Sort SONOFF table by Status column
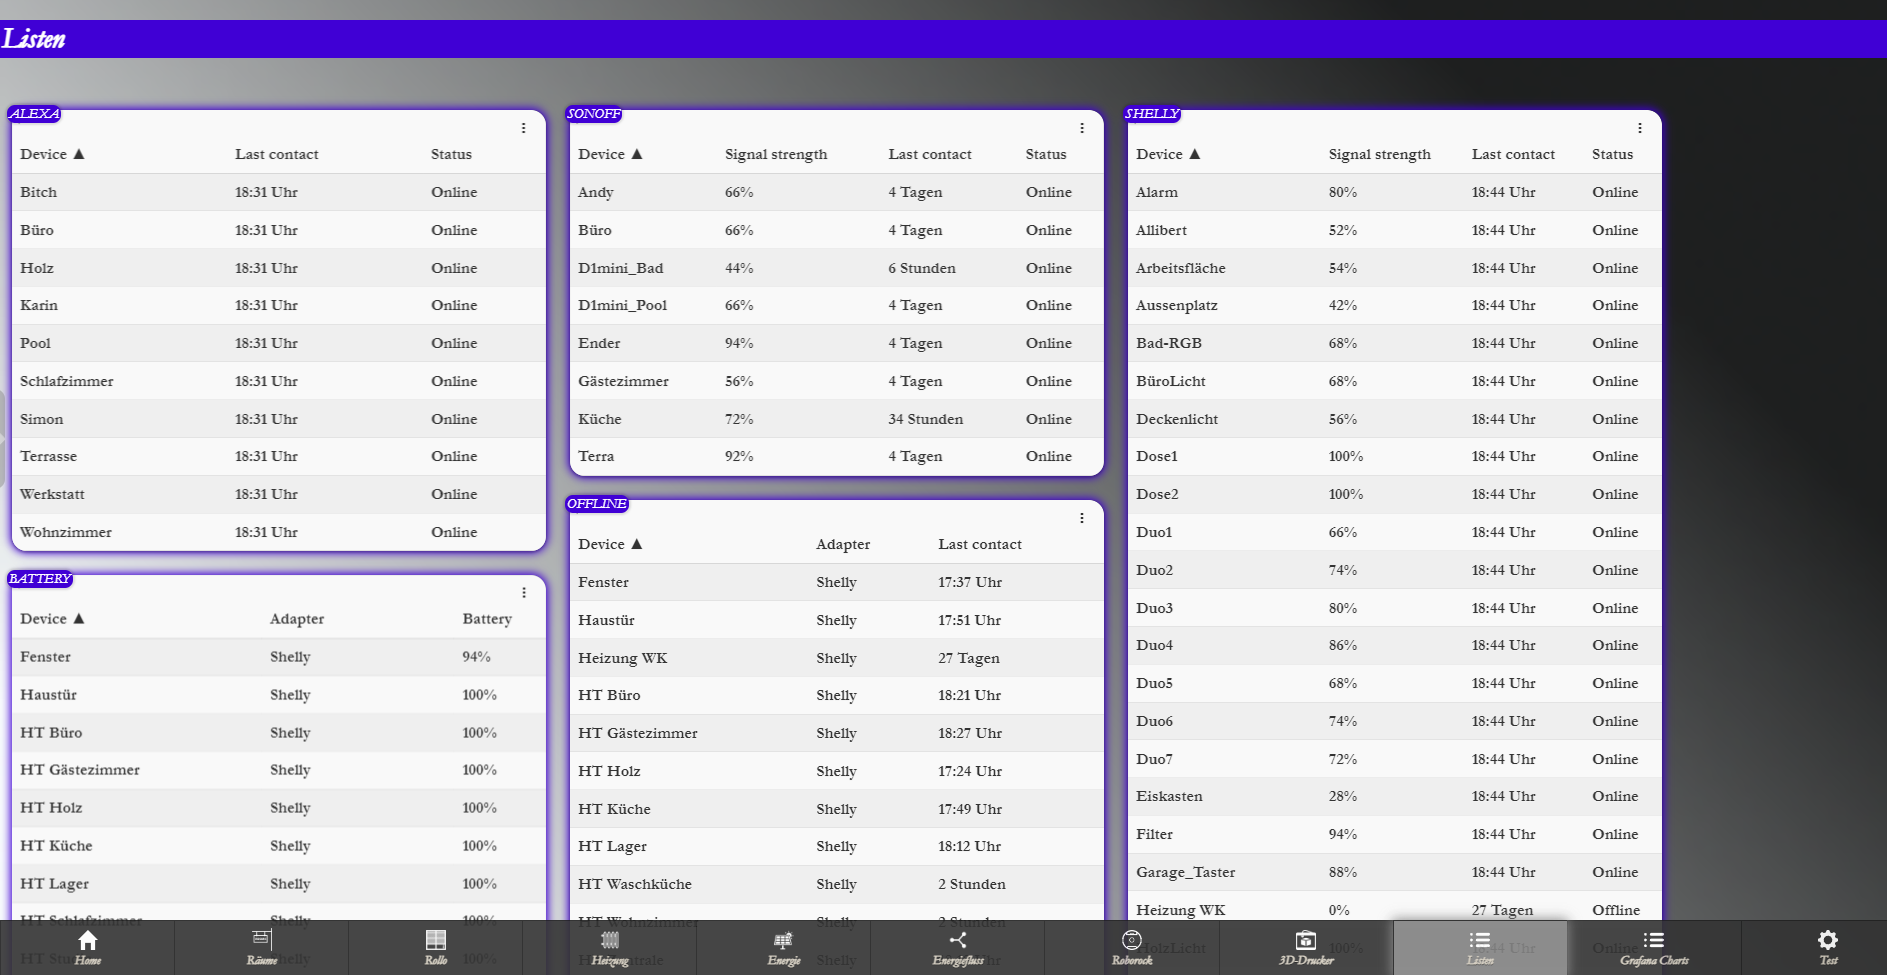 [1046, 154]
